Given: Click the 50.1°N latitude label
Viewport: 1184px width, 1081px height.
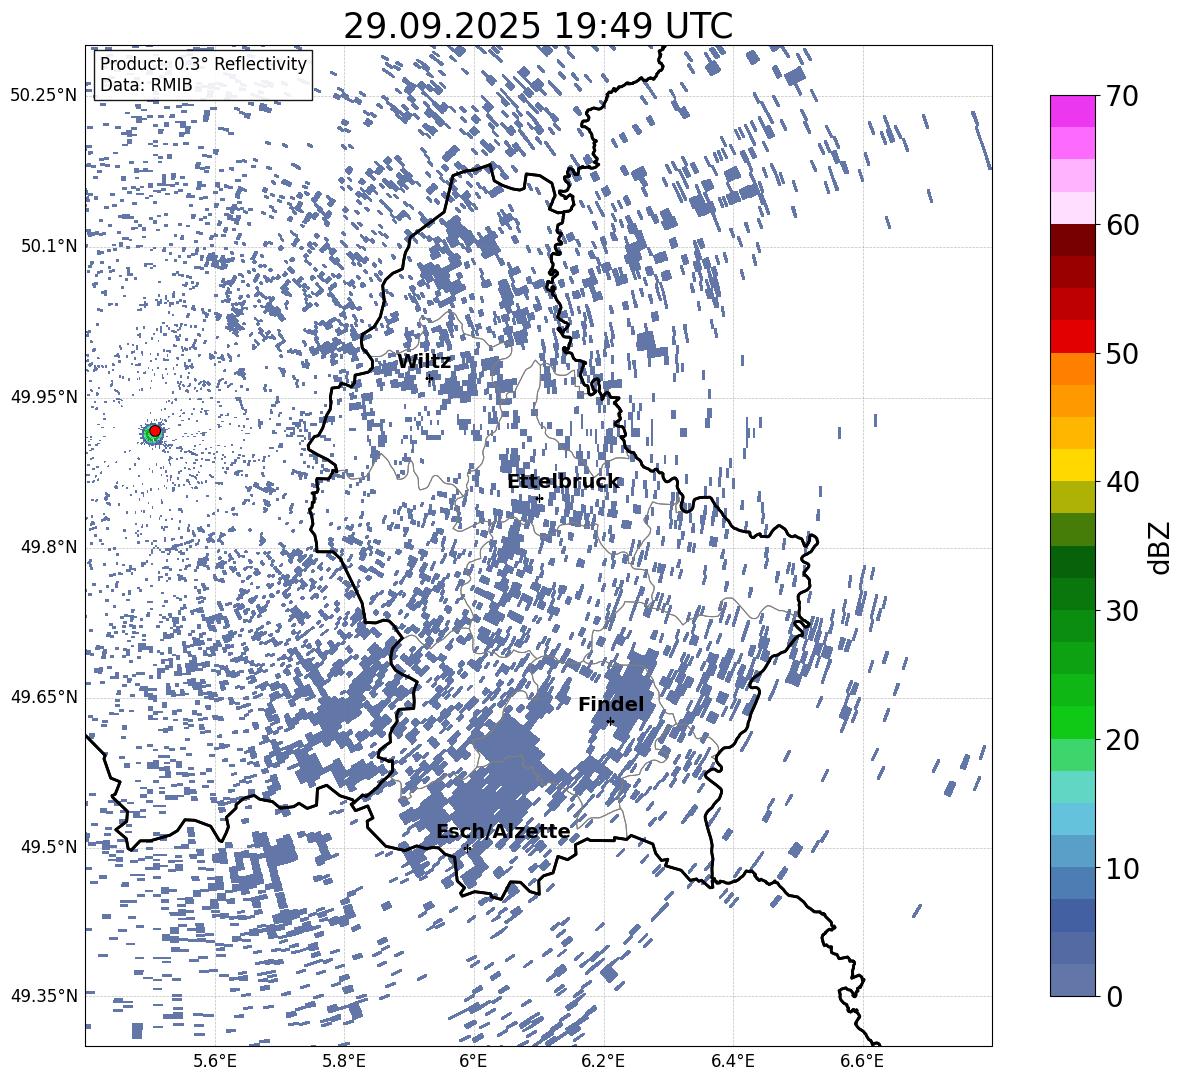Looking at the screenshot, I should 49,246.
